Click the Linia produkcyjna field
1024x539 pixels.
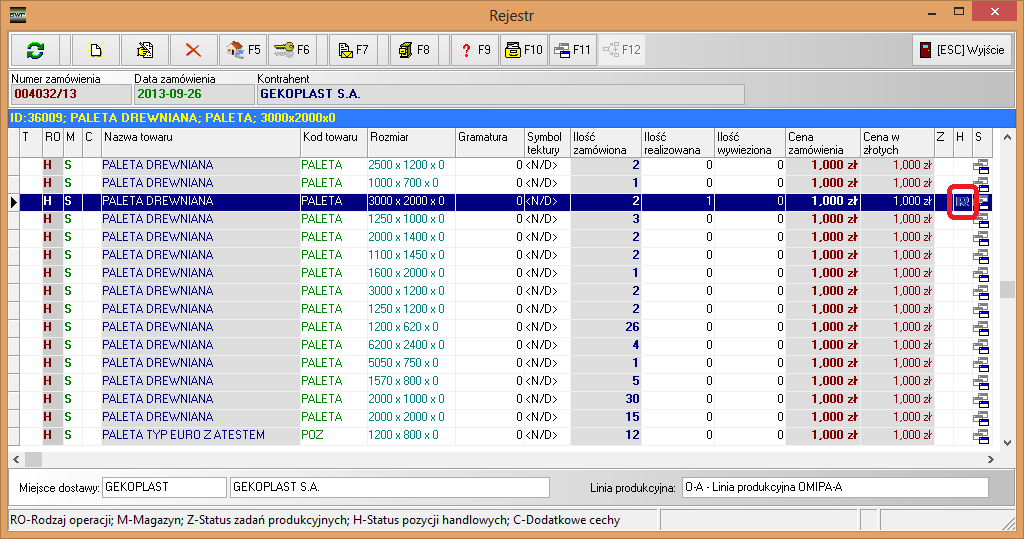pos(834,487)
